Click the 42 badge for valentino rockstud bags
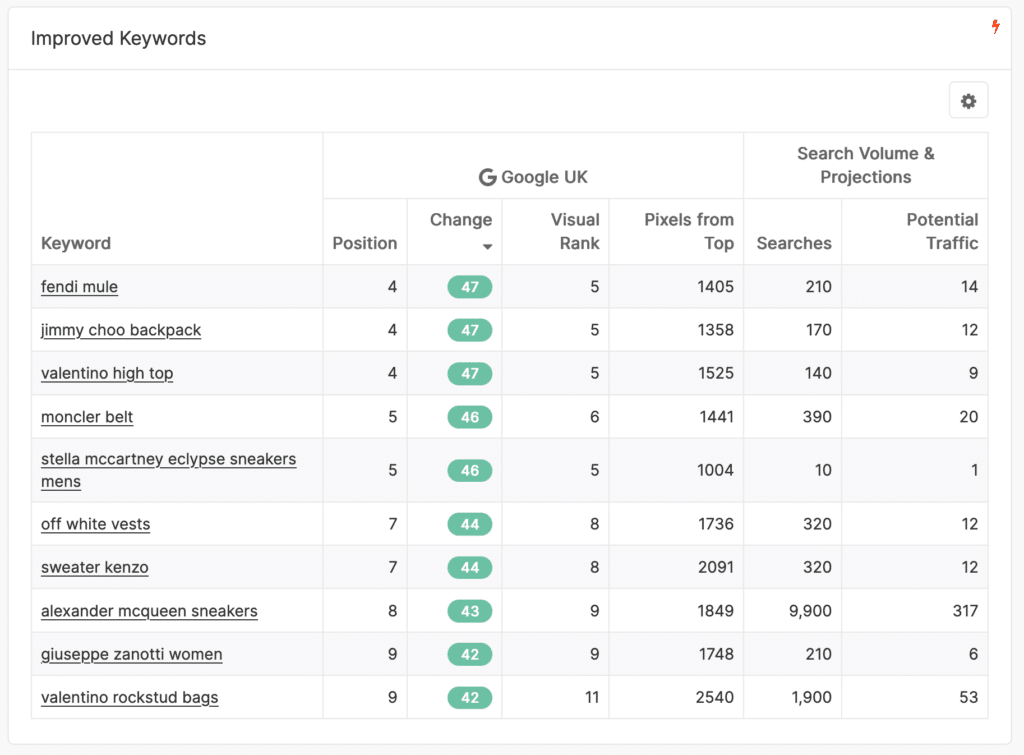This screenshot has width=1024, height=755. click(x=470, y=697)
